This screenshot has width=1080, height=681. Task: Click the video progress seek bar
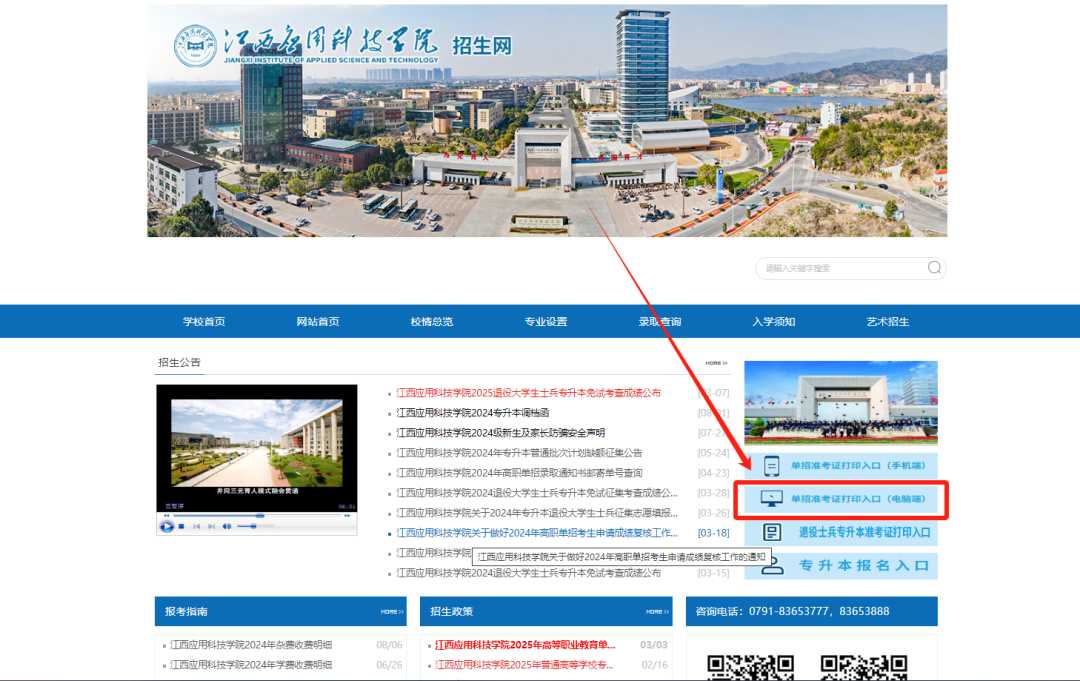click(256, 515)
